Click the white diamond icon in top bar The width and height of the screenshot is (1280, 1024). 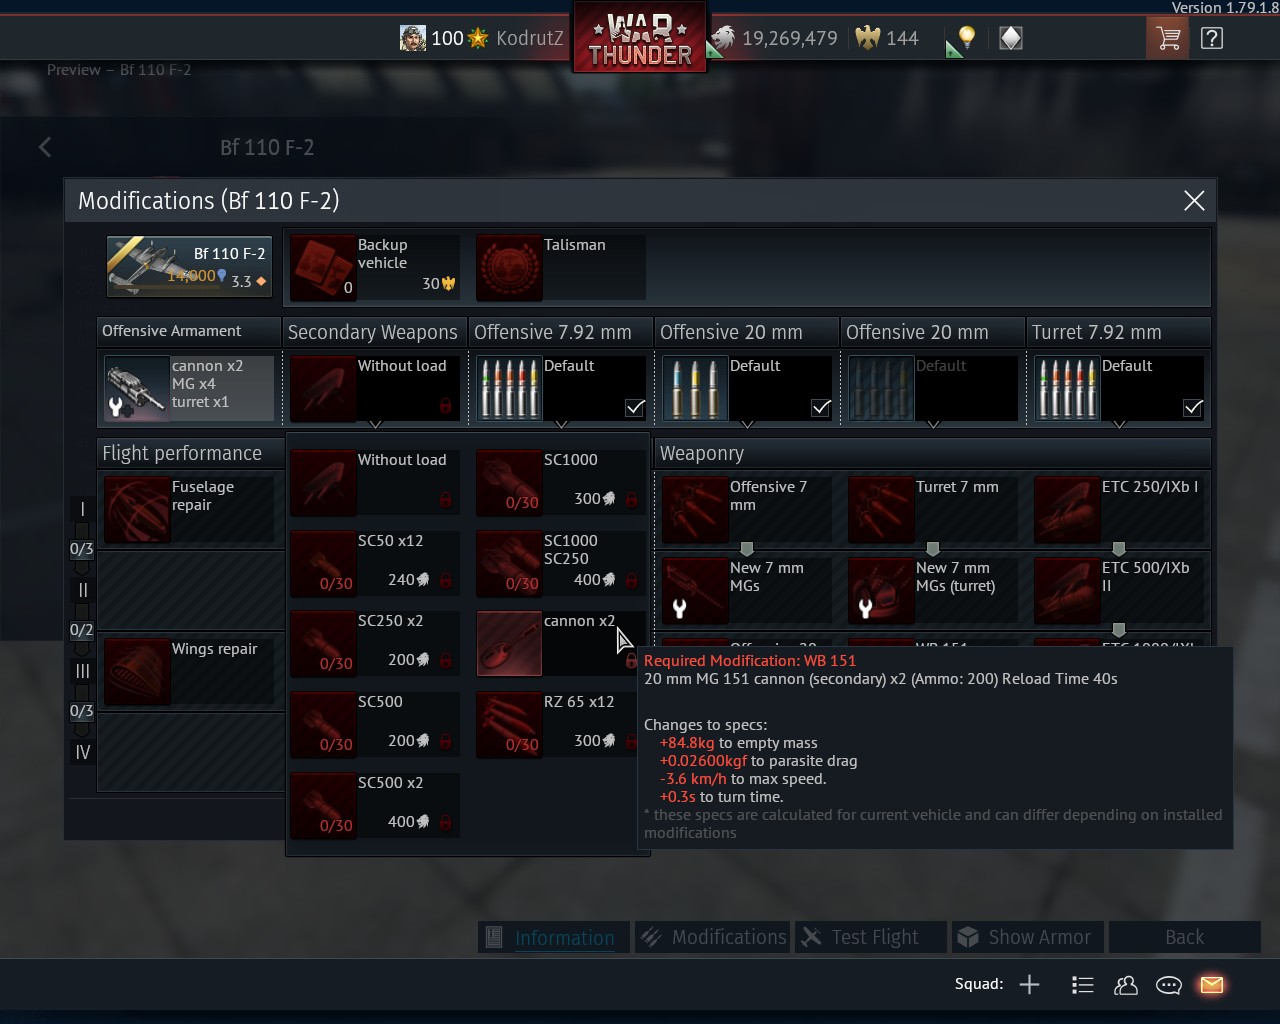1011,39
